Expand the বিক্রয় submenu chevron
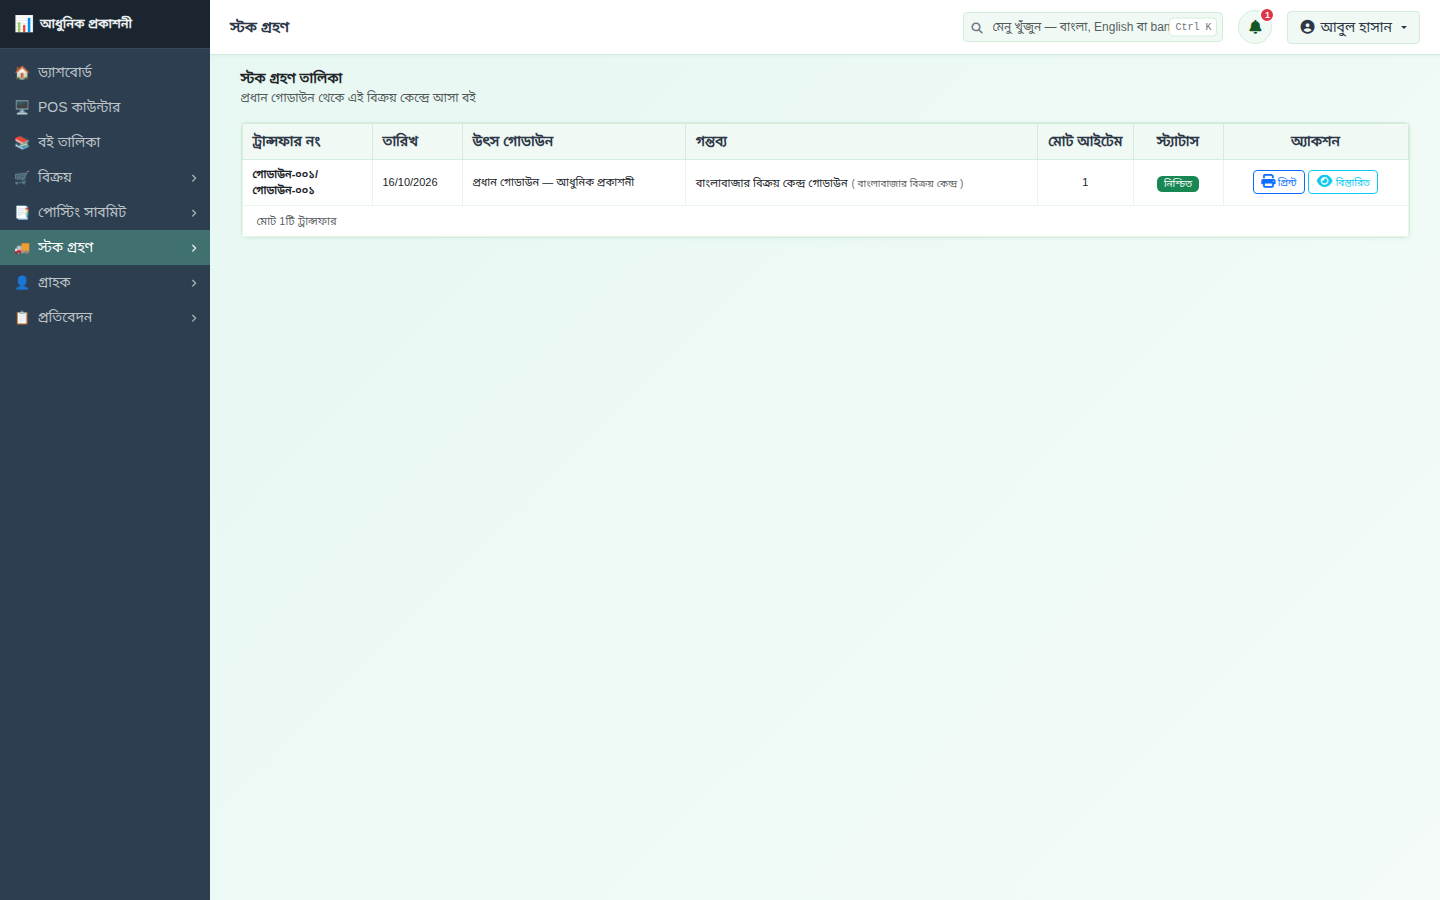Image resolution: width=1440 pixels, height=900 pixels. coord(194,177)
